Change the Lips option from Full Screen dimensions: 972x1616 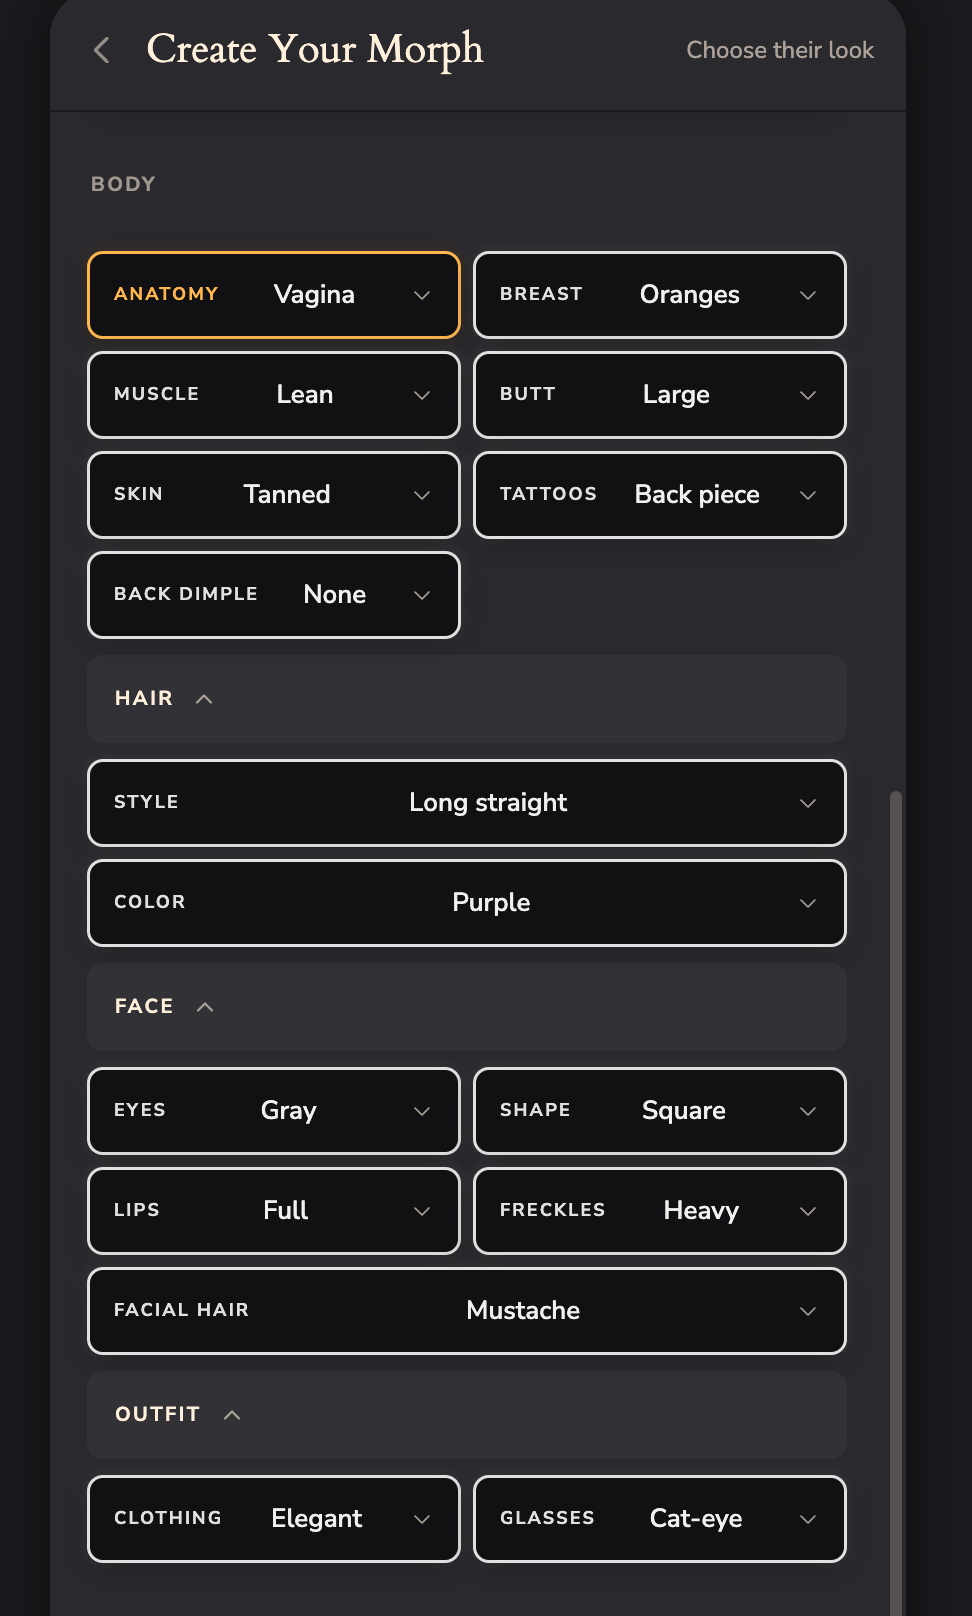[x=274, y=1211]
